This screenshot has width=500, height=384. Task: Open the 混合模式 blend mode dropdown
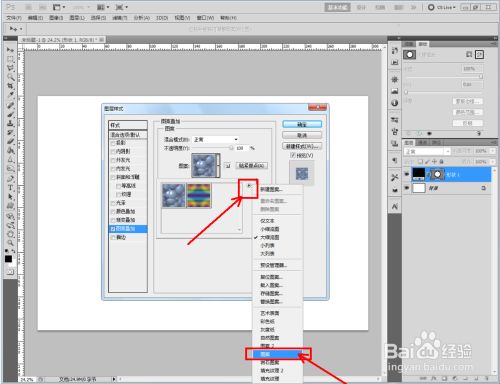(x=216, y=139)
